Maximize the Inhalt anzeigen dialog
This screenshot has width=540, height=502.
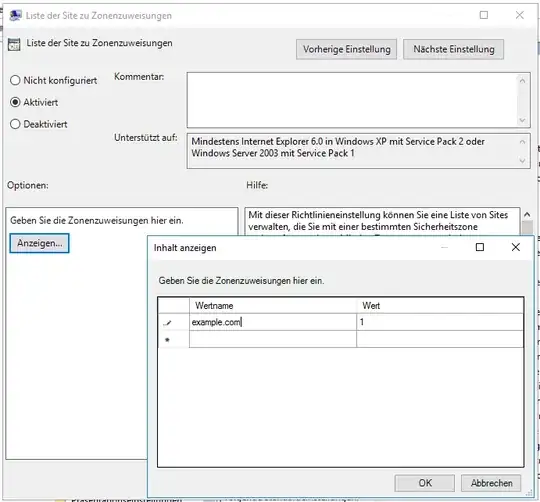pos(480,247)
